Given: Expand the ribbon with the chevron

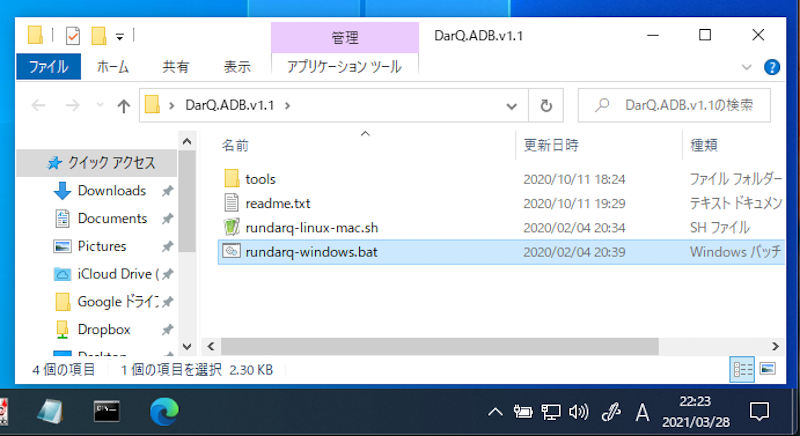Looking at the screenshot, I should click(x=746, y=68).
